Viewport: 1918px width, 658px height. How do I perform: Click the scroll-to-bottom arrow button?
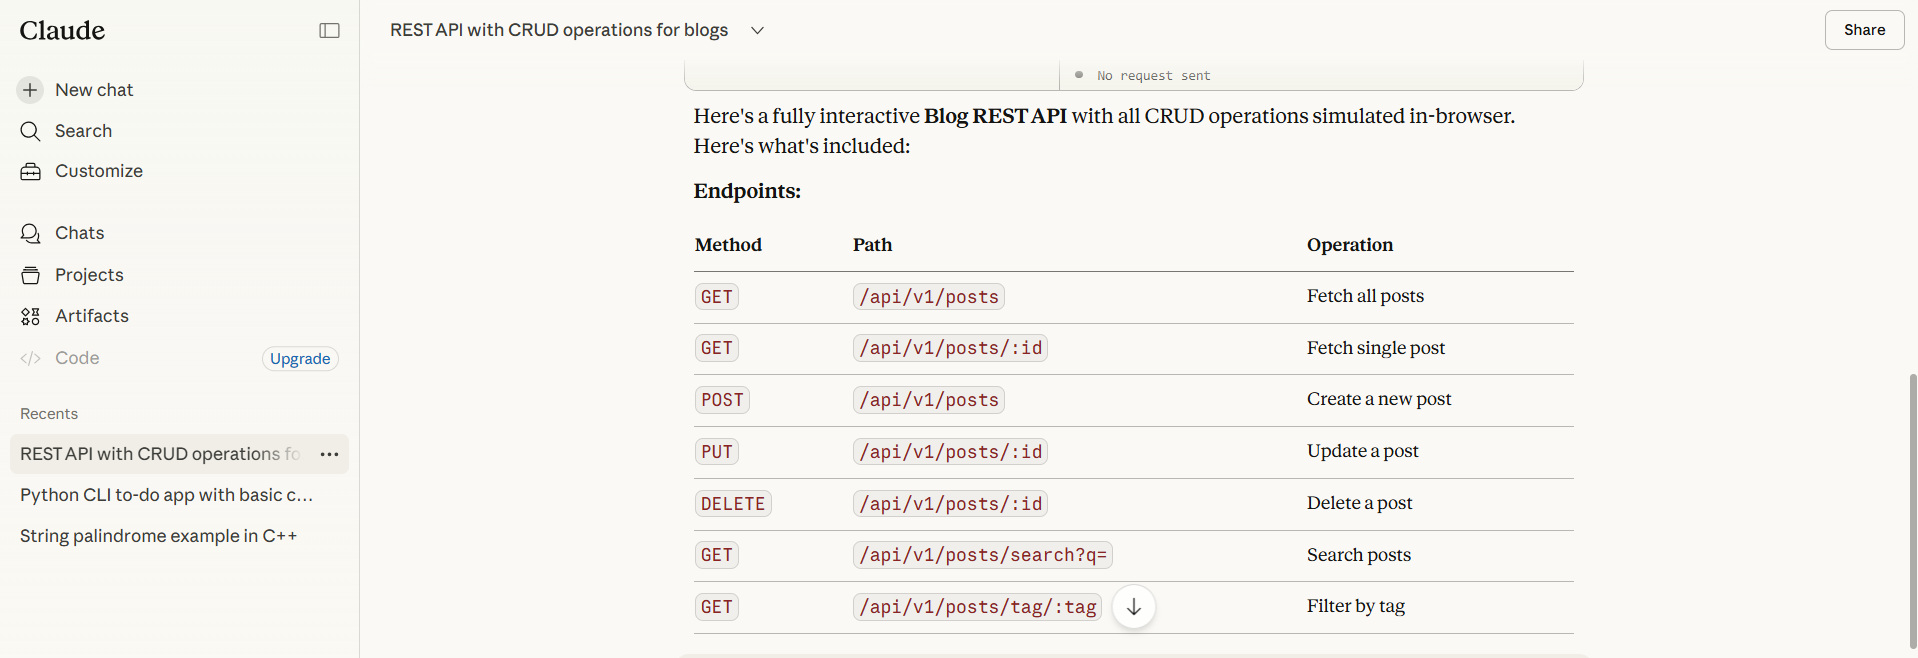point(1134,607)
